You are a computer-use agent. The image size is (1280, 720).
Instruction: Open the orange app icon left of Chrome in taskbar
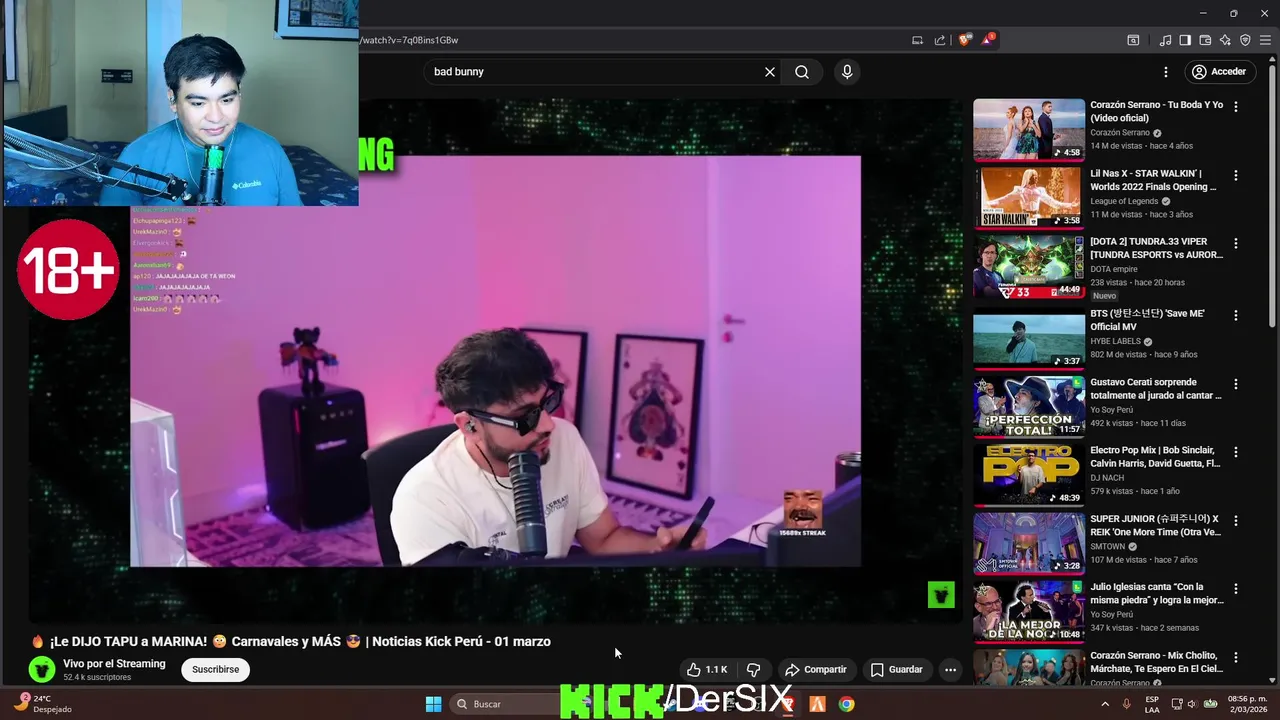(817, 704)
